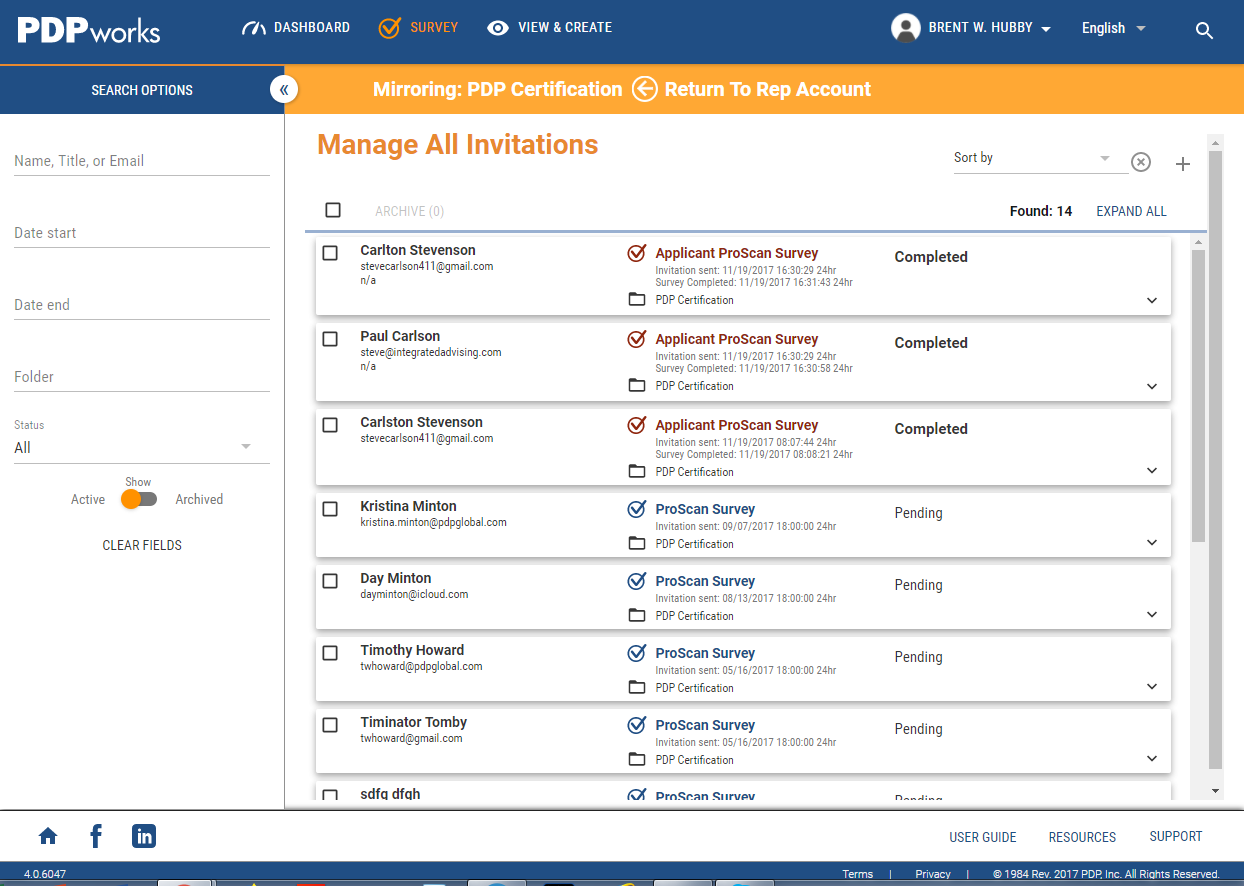Check the Timothy Howard invitation checkbox
Screen dimensions: 1244x886
(x=330, y=653)
